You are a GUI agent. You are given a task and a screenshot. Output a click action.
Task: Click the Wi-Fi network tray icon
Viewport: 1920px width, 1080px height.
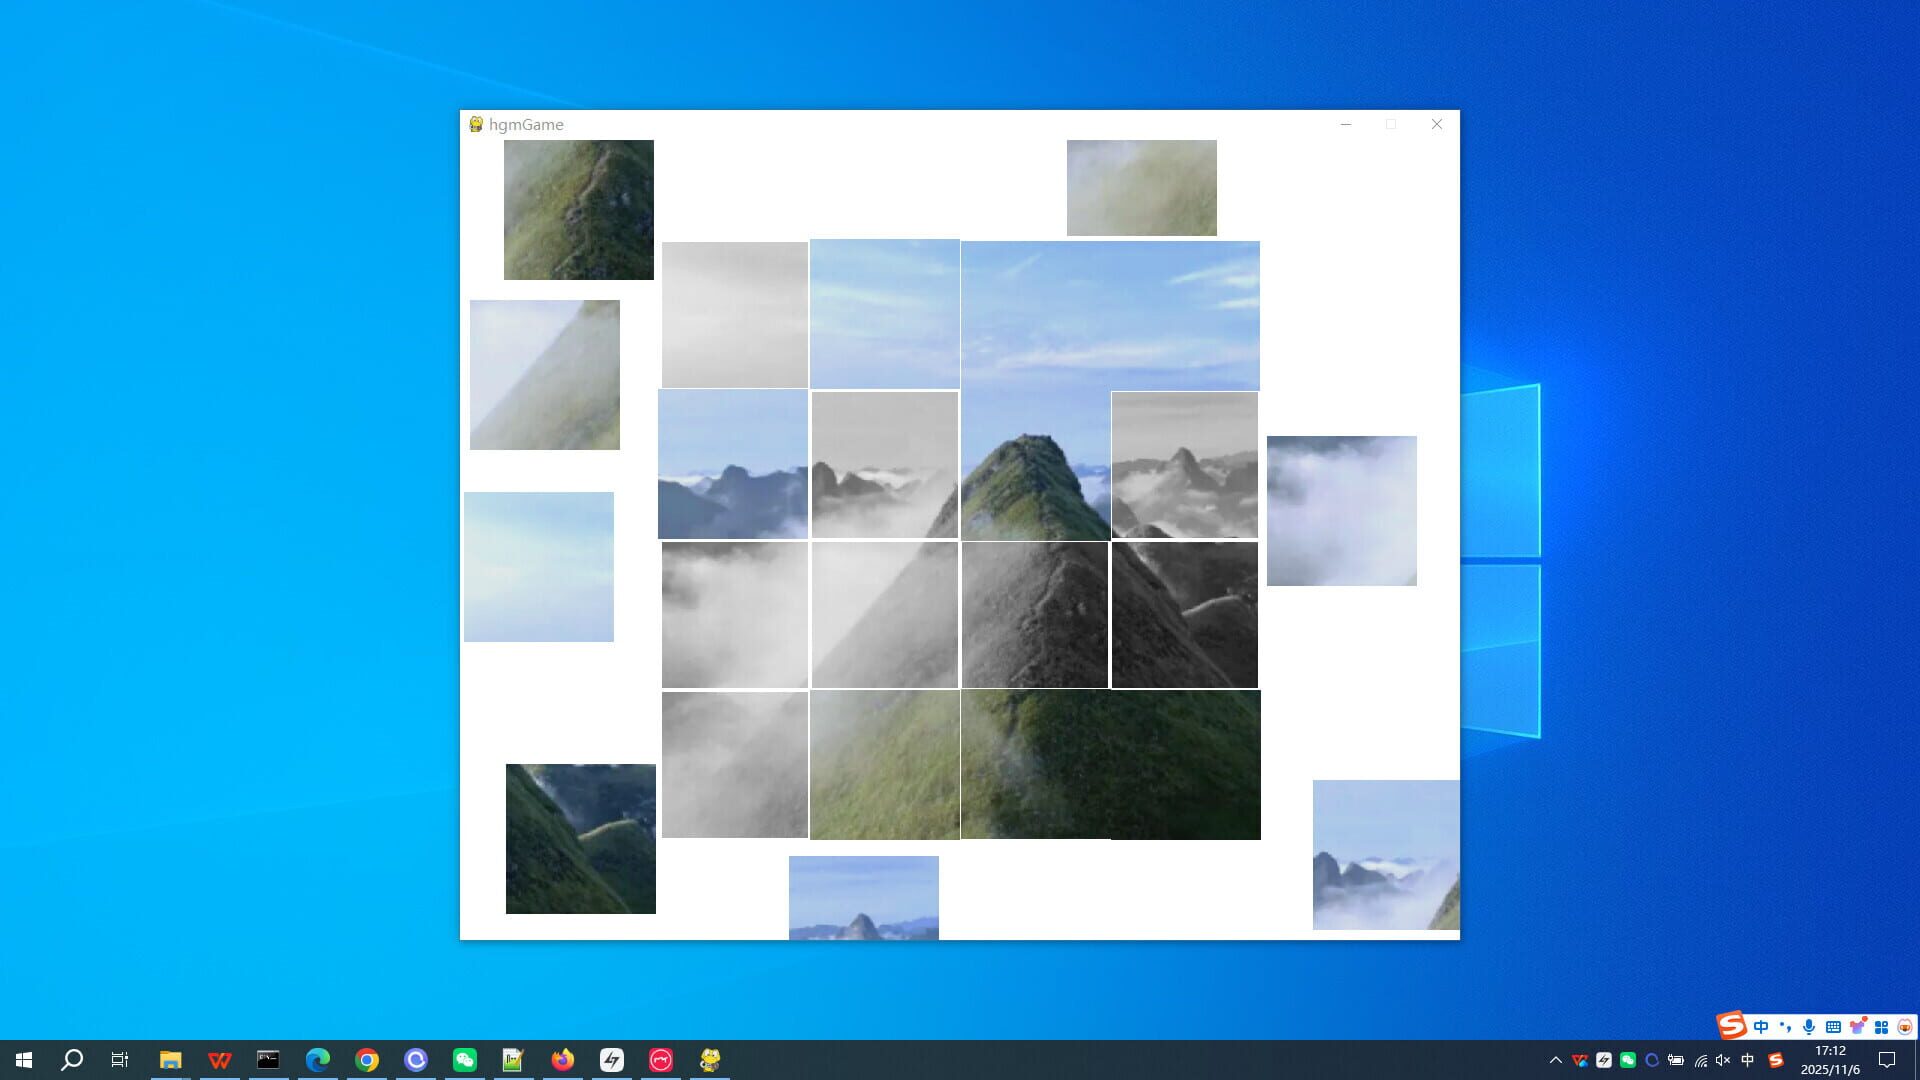click(x=1703, y=1060)
